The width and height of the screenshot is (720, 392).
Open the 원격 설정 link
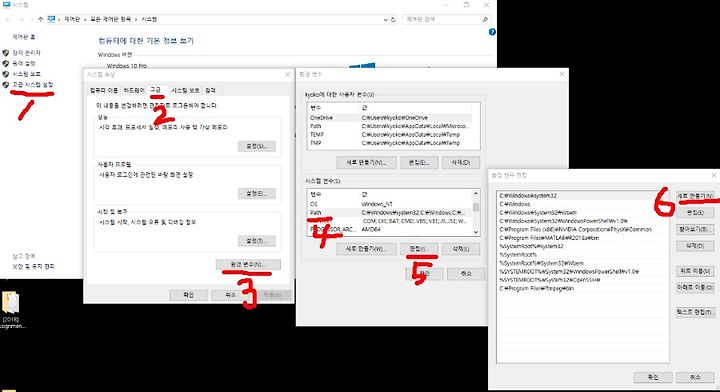[23, 63]
